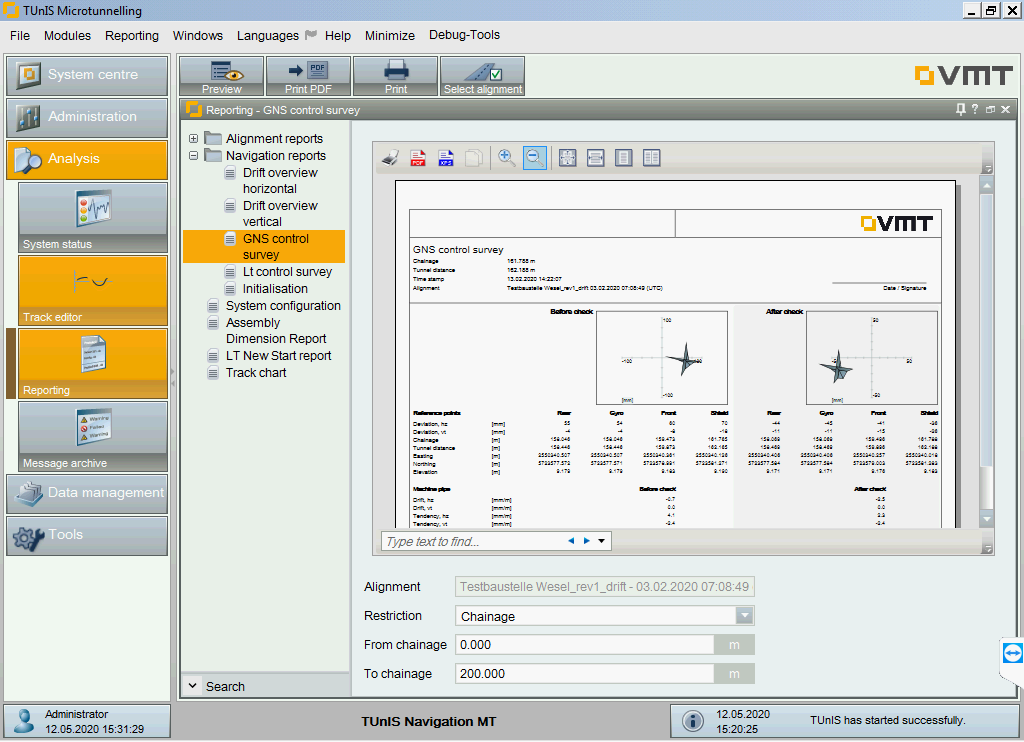Select the Lt control survey report

point(287,272)
